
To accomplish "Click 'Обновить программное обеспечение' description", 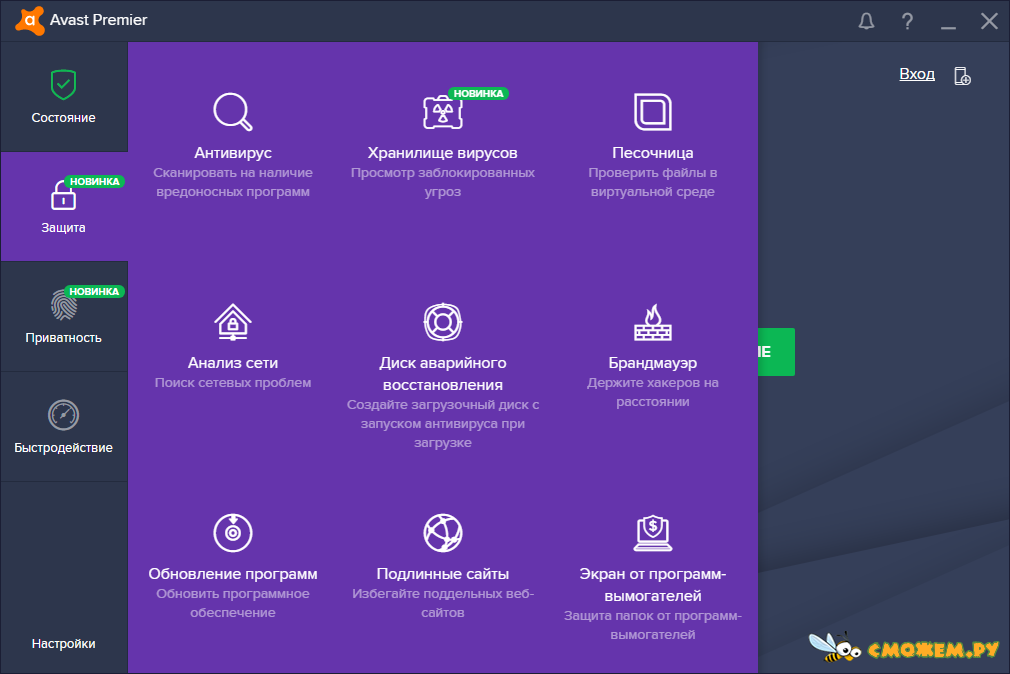I will pos(233,603).
